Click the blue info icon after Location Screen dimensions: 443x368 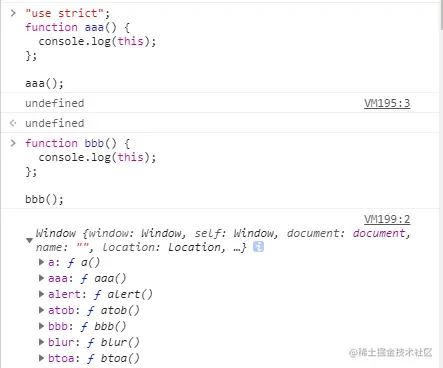(258, 247)
